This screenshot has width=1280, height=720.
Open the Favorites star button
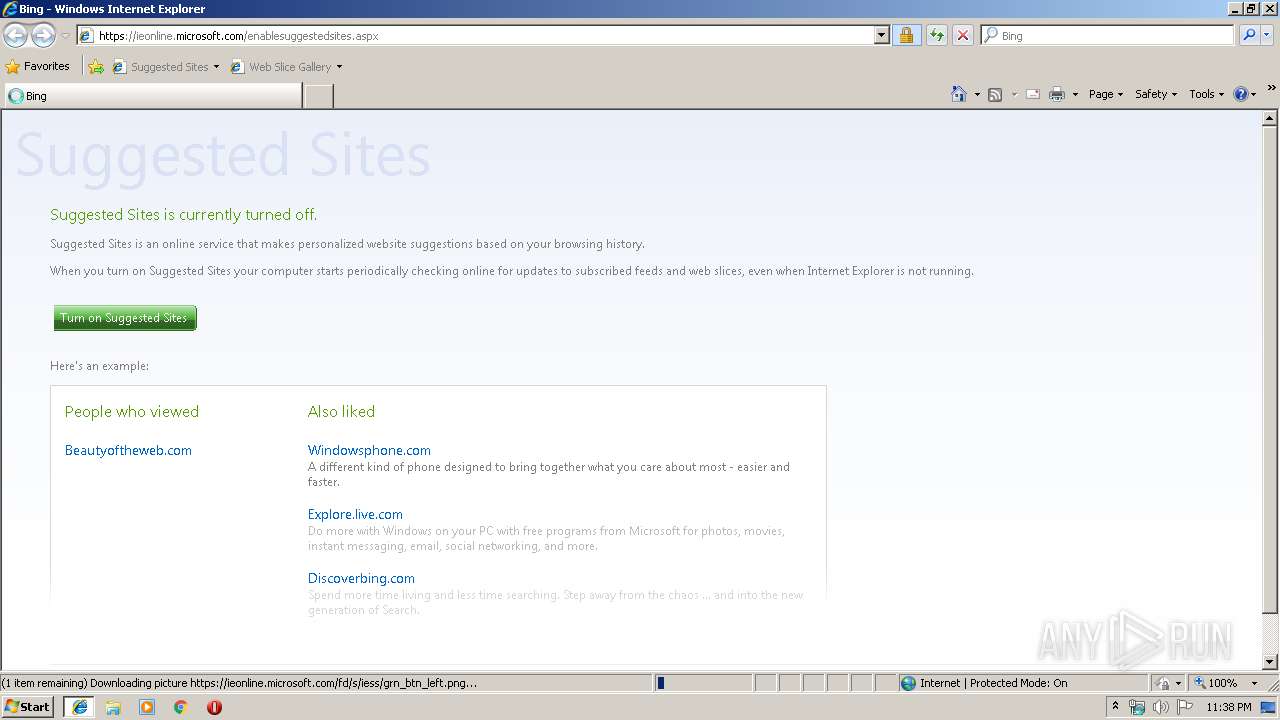(38, 66)
